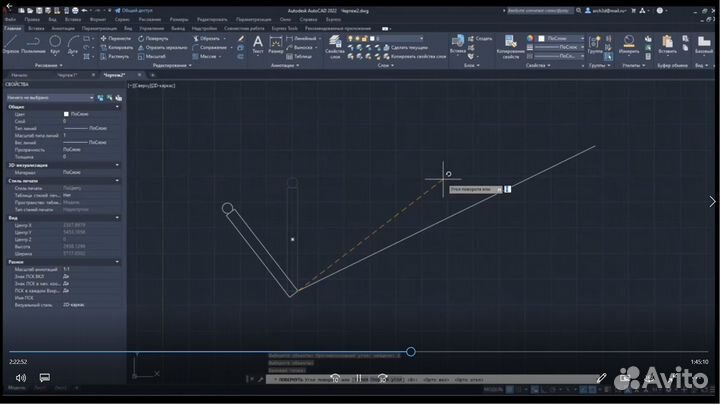This screenshot has width=720, height=404.
Task: Open the object selection dropdown in Свойства
Action: click(x=92, y=98)
